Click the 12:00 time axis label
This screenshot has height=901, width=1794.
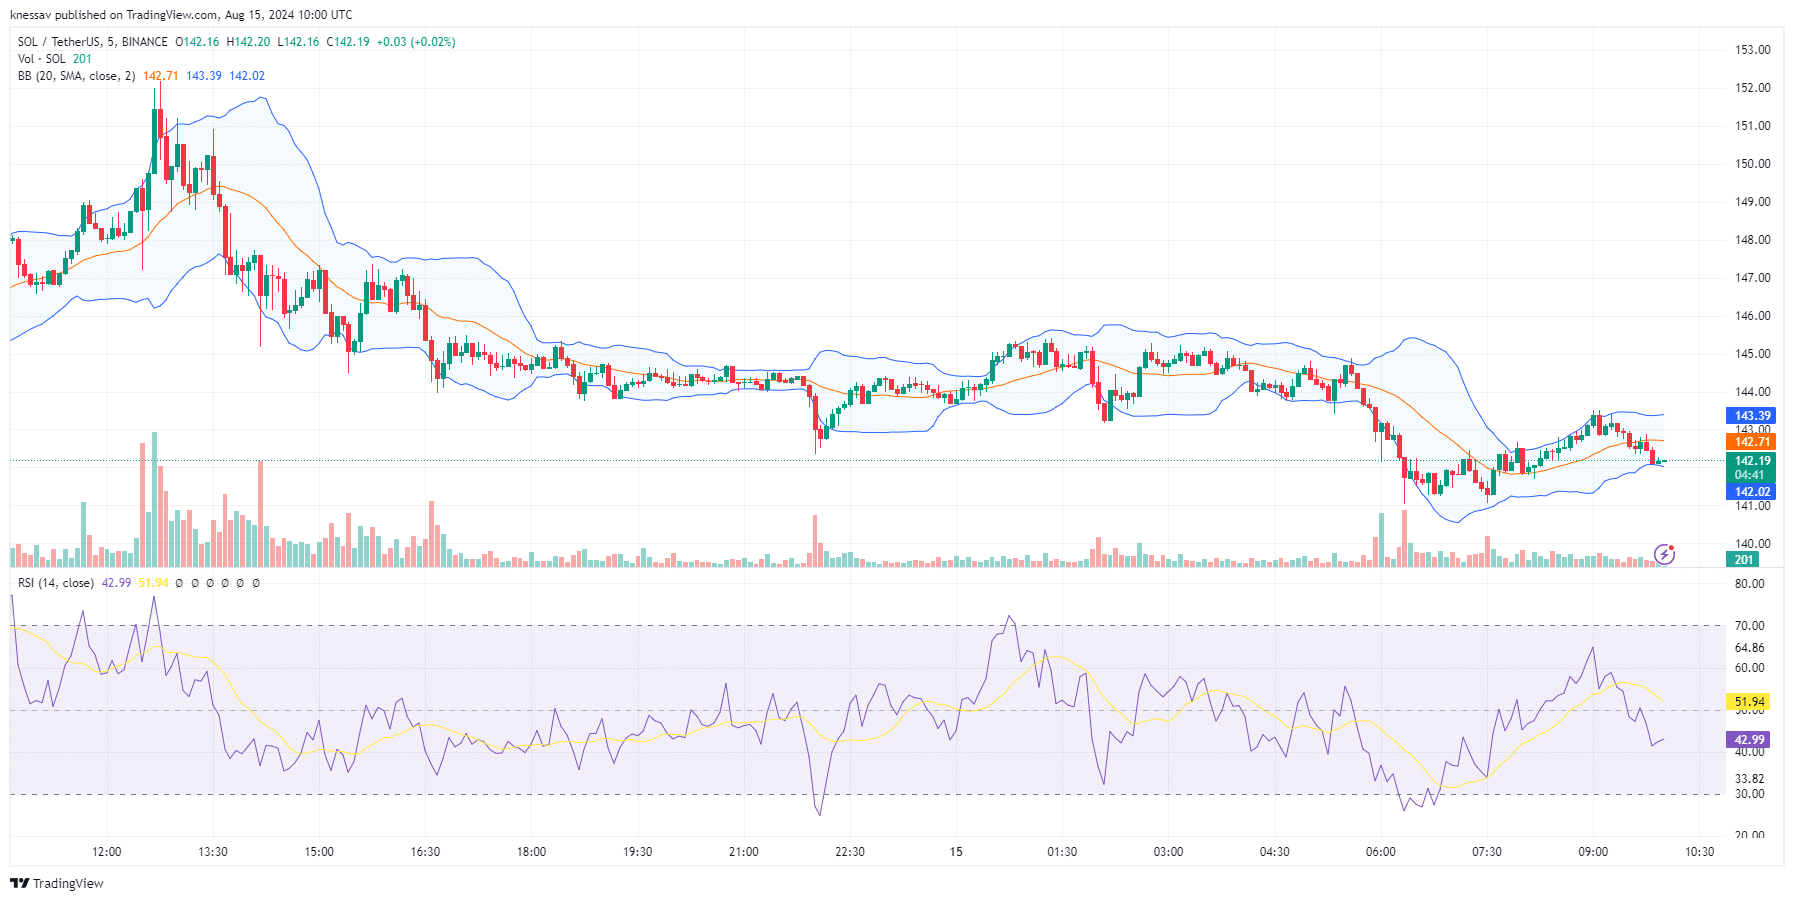pyautogui.click(x=106, y=852)
